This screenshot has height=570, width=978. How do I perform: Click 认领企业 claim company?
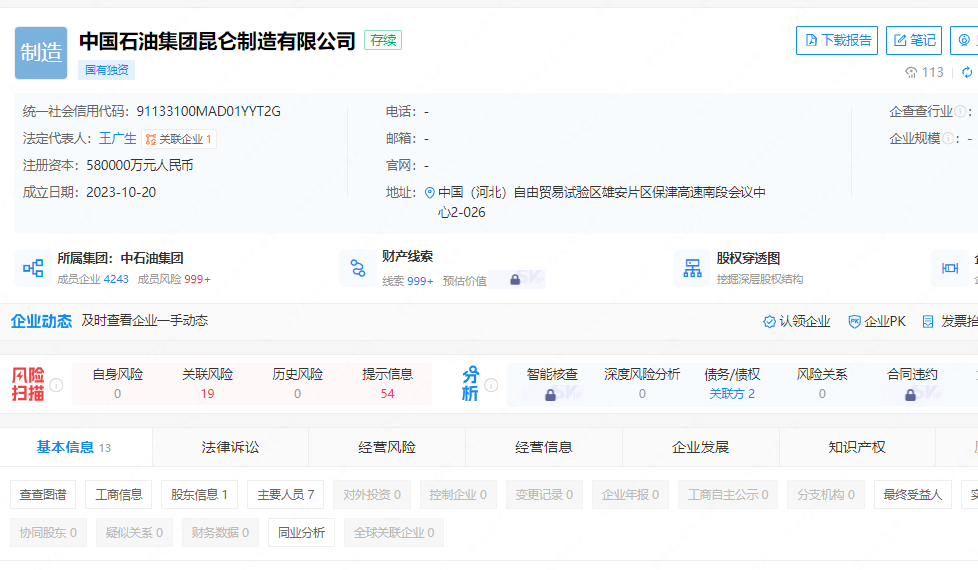click(796, 322)
